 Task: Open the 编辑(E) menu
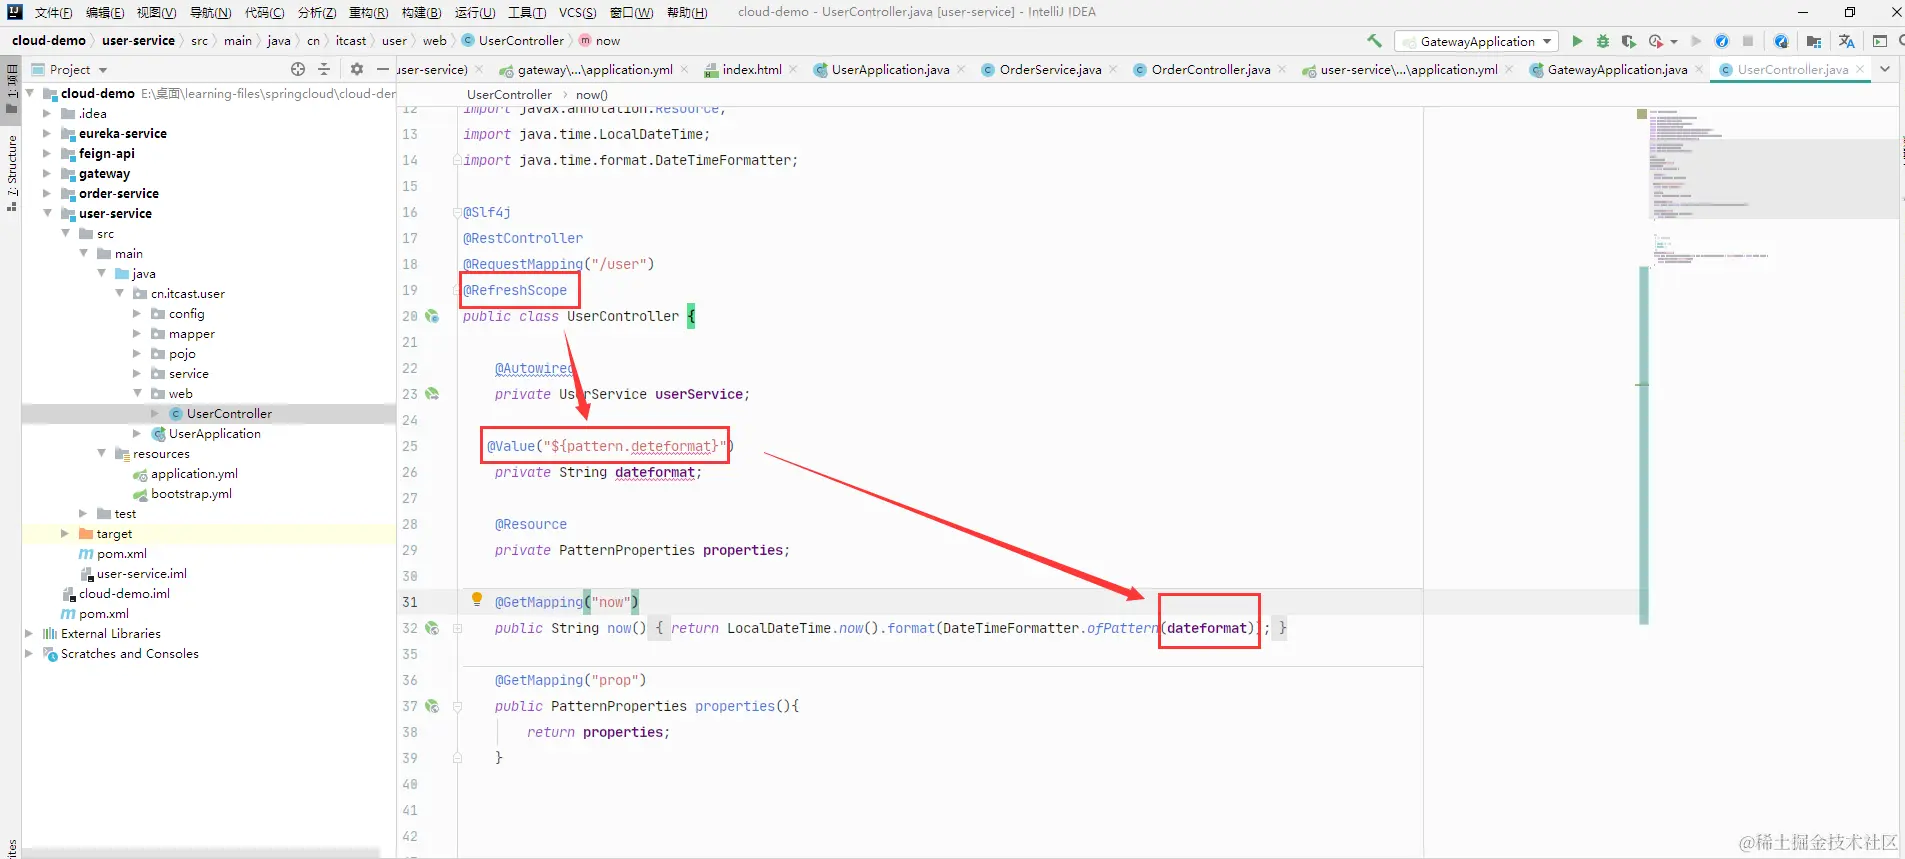click(105, 13)
